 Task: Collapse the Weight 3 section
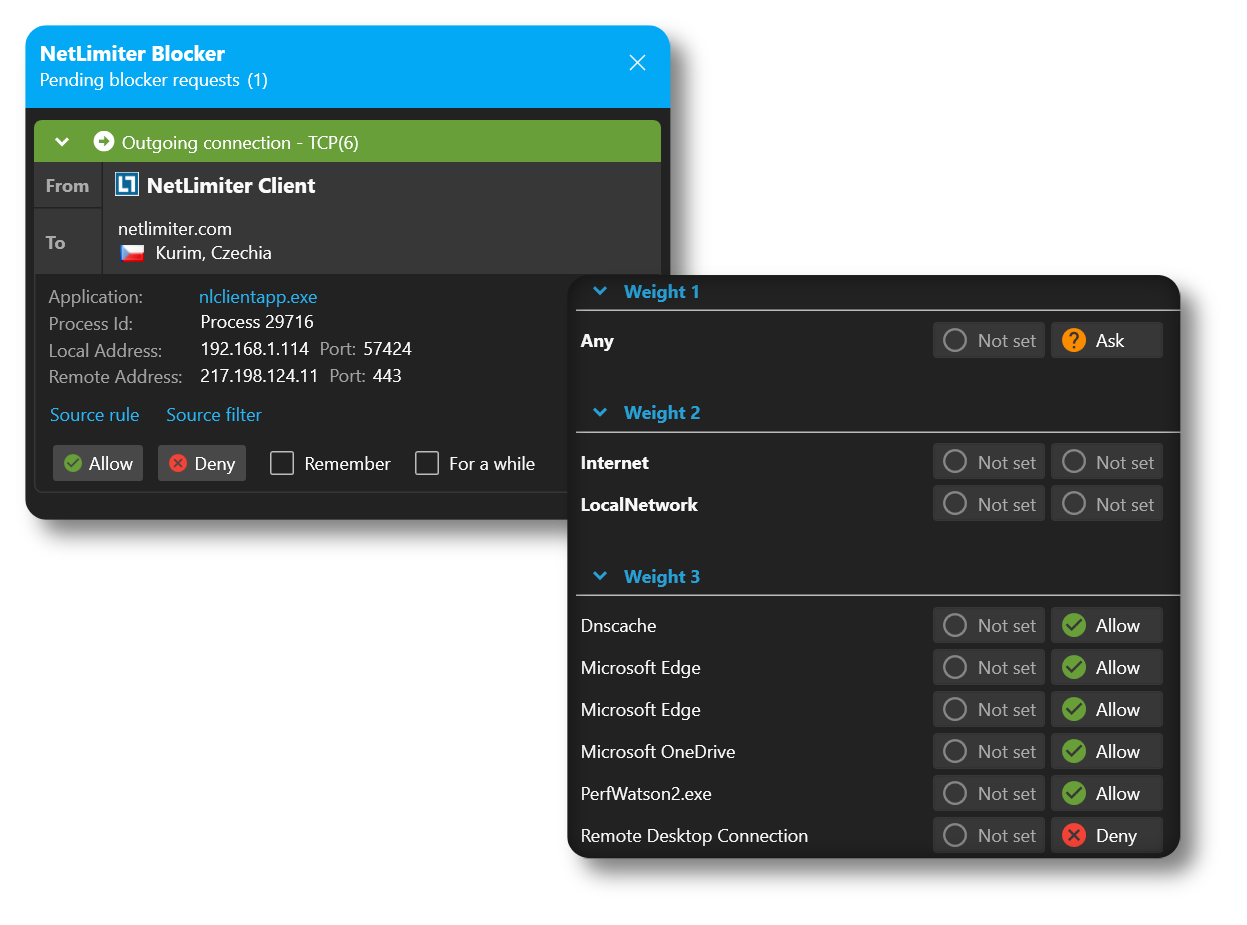coord(600,577)
